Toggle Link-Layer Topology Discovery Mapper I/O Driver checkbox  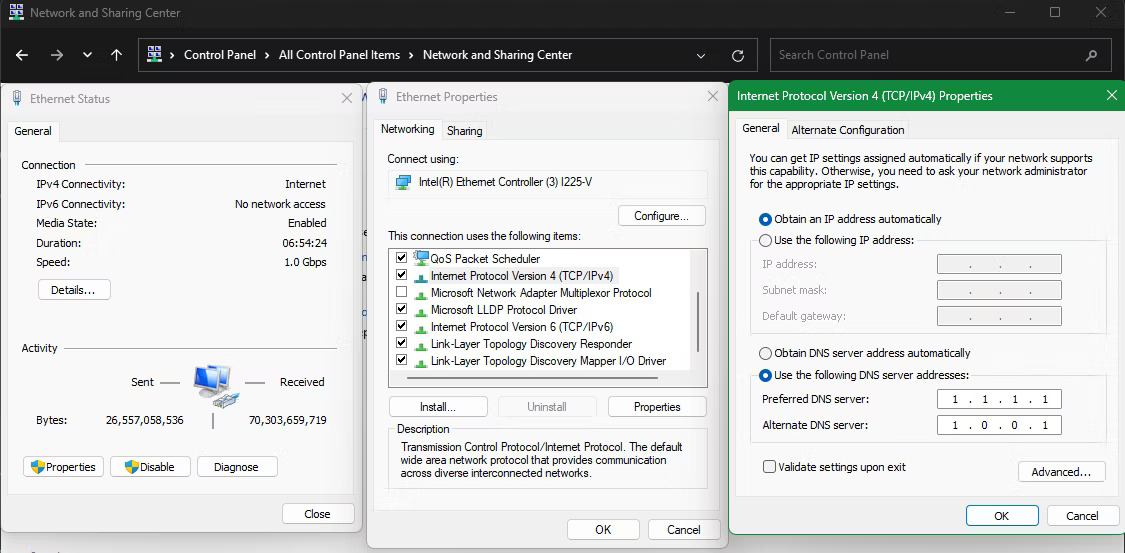(x=401, y=360)
